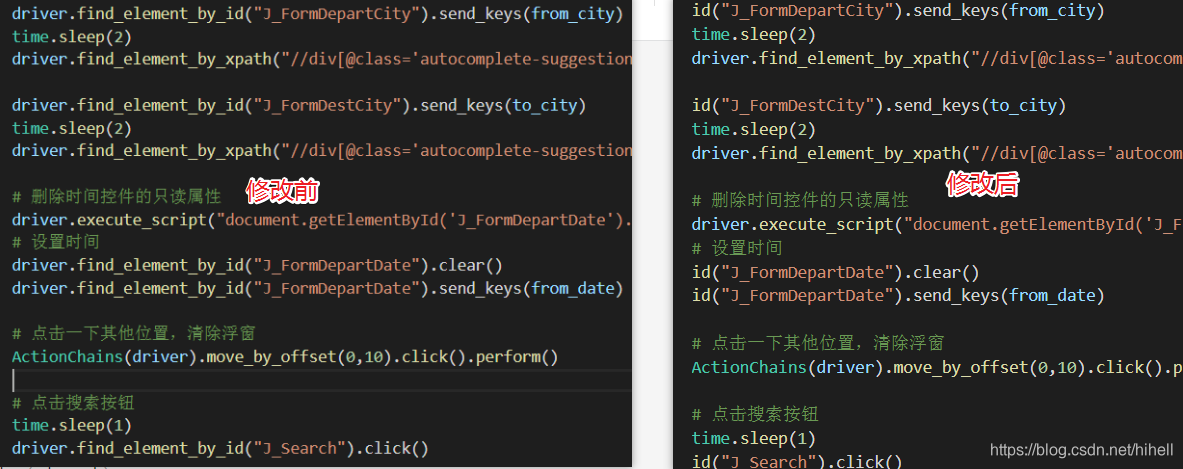Click id("J_FormDepartDate").clear() in right pane
The height and width of the screenshot is (469, 1183).
click(x=836, y=271)
